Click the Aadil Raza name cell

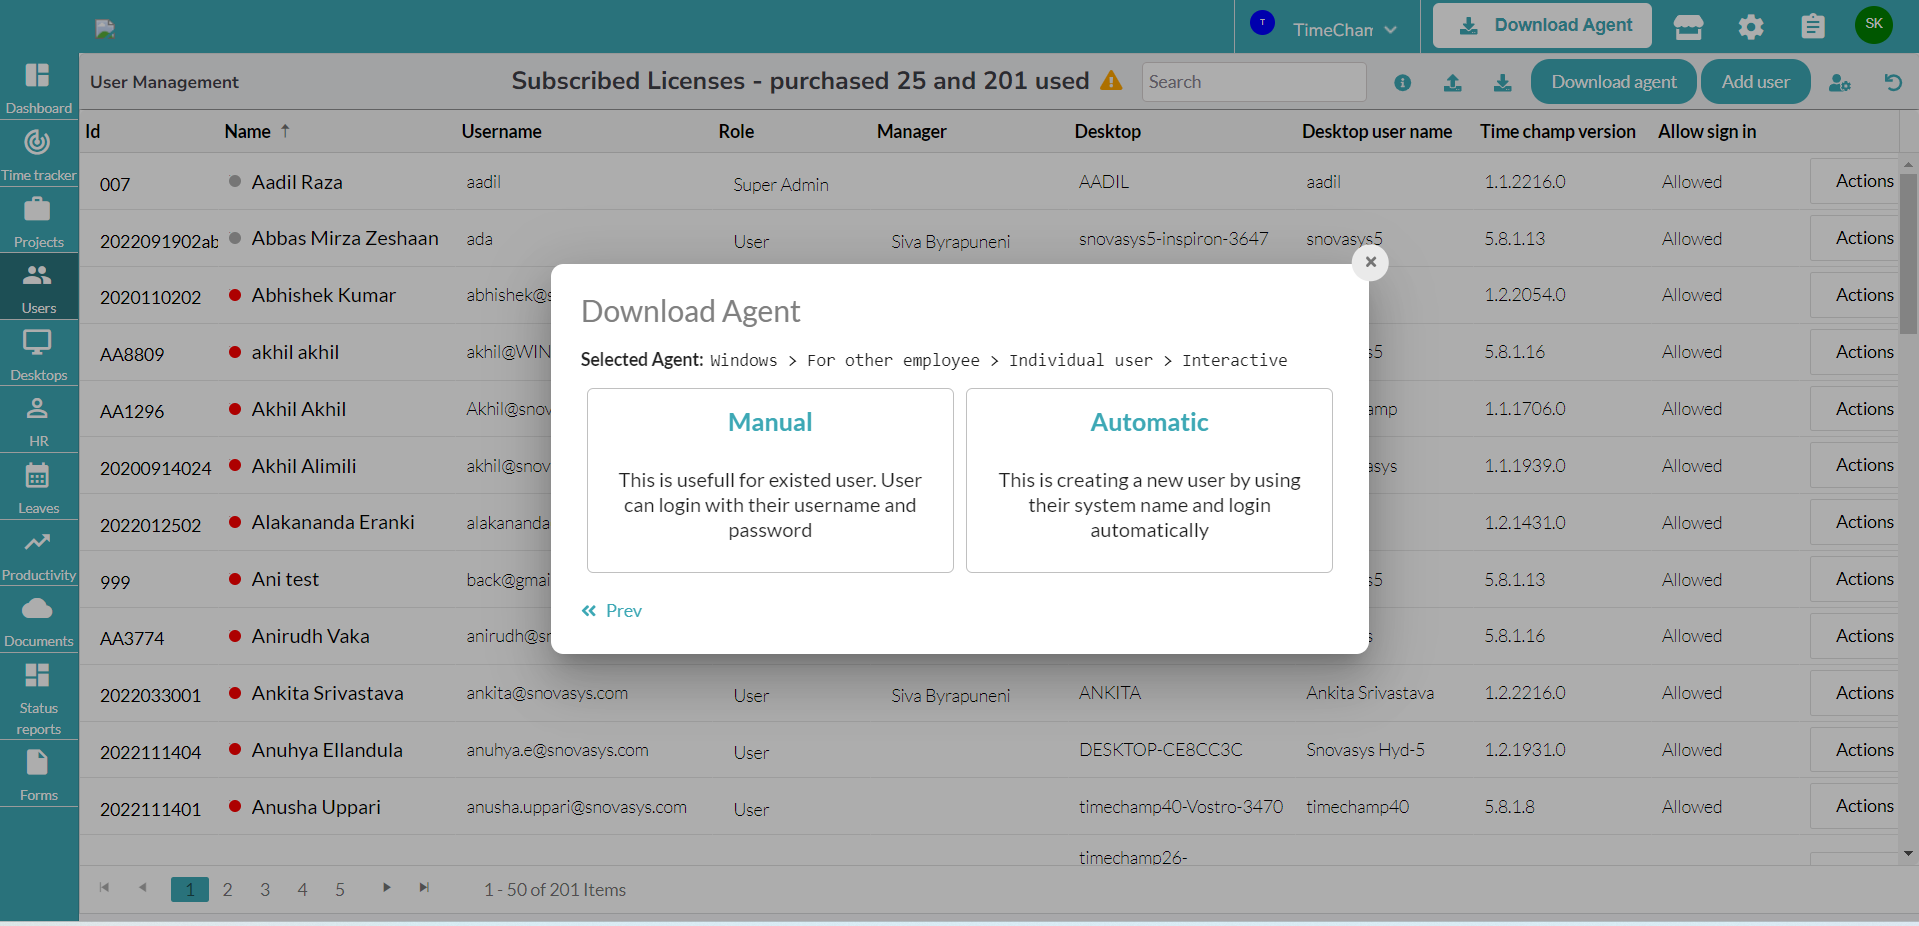[x=297, y=182]
